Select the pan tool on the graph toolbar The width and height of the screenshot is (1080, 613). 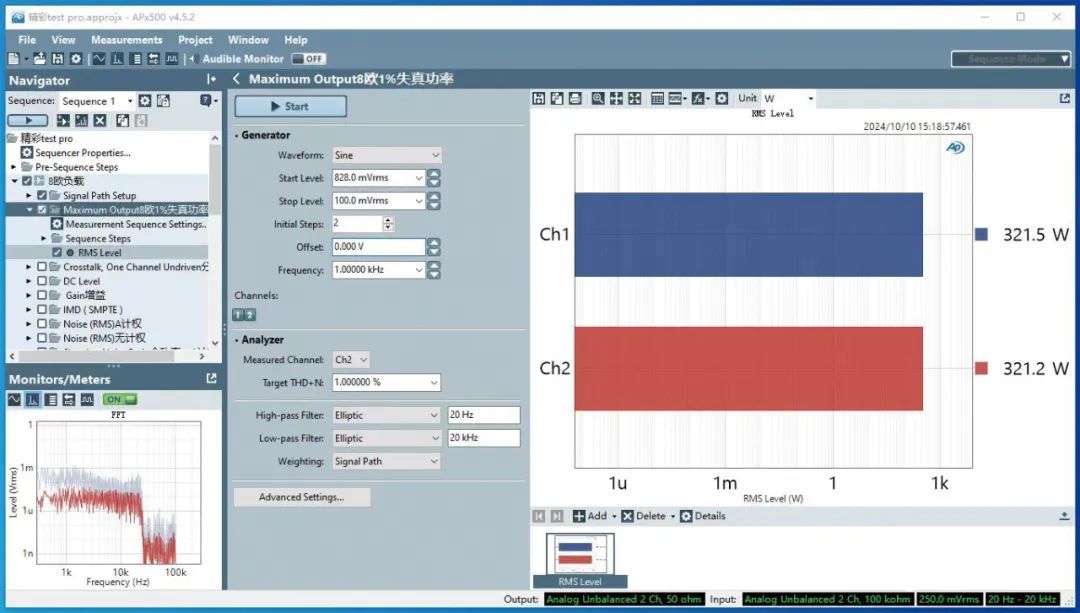[x=616, y=98]
